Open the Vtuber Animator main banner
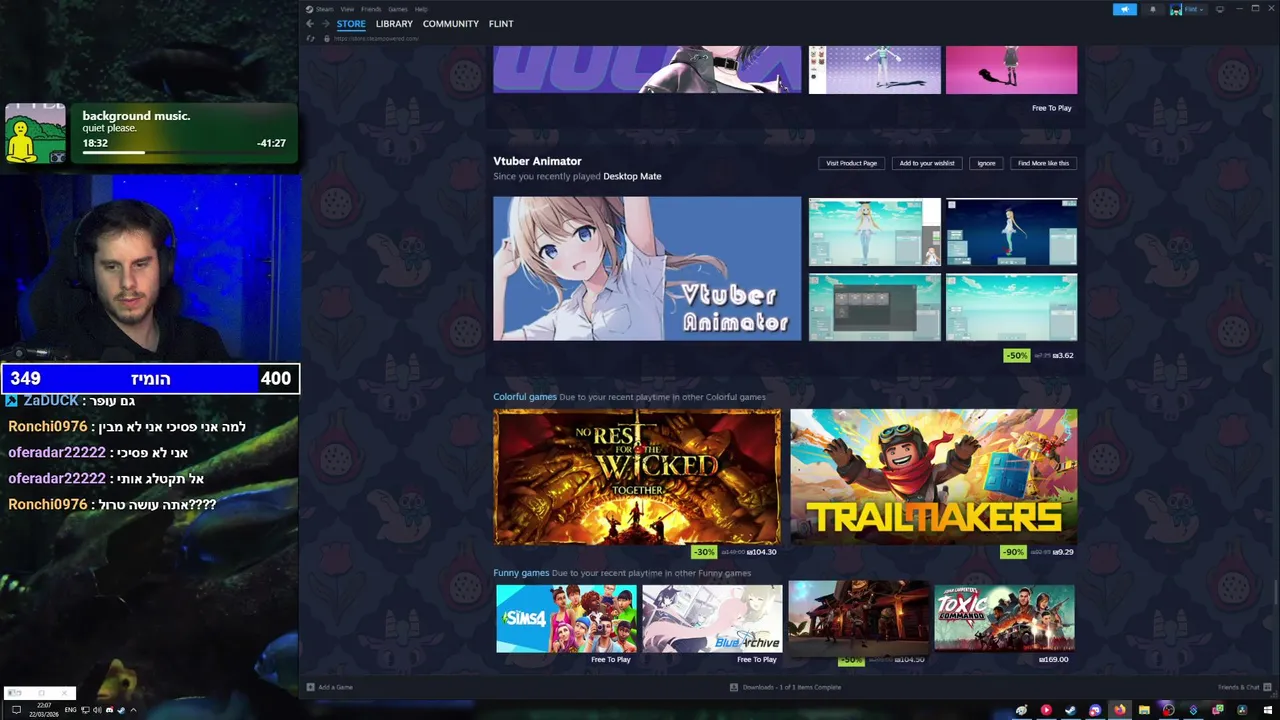The width and height of the screenshot is (1280, 720). (x=647, y=268)
